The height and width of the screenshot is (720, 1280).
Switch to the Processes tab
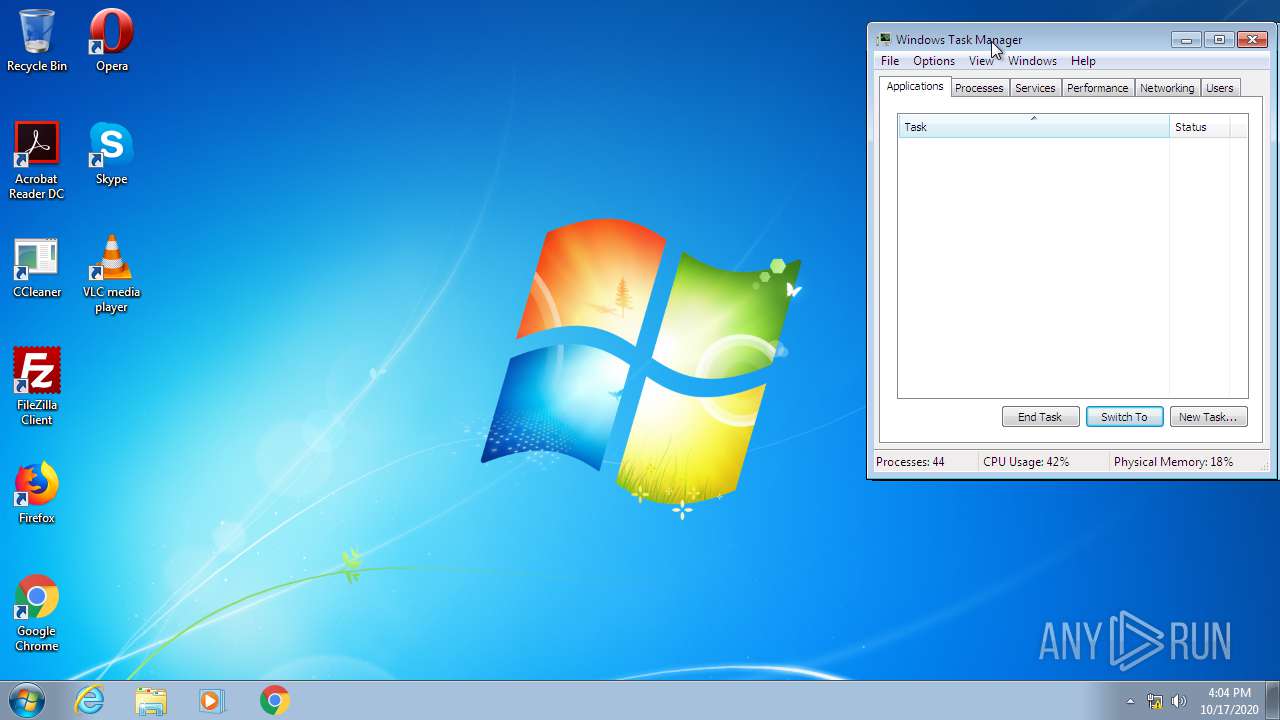[979, 88]
